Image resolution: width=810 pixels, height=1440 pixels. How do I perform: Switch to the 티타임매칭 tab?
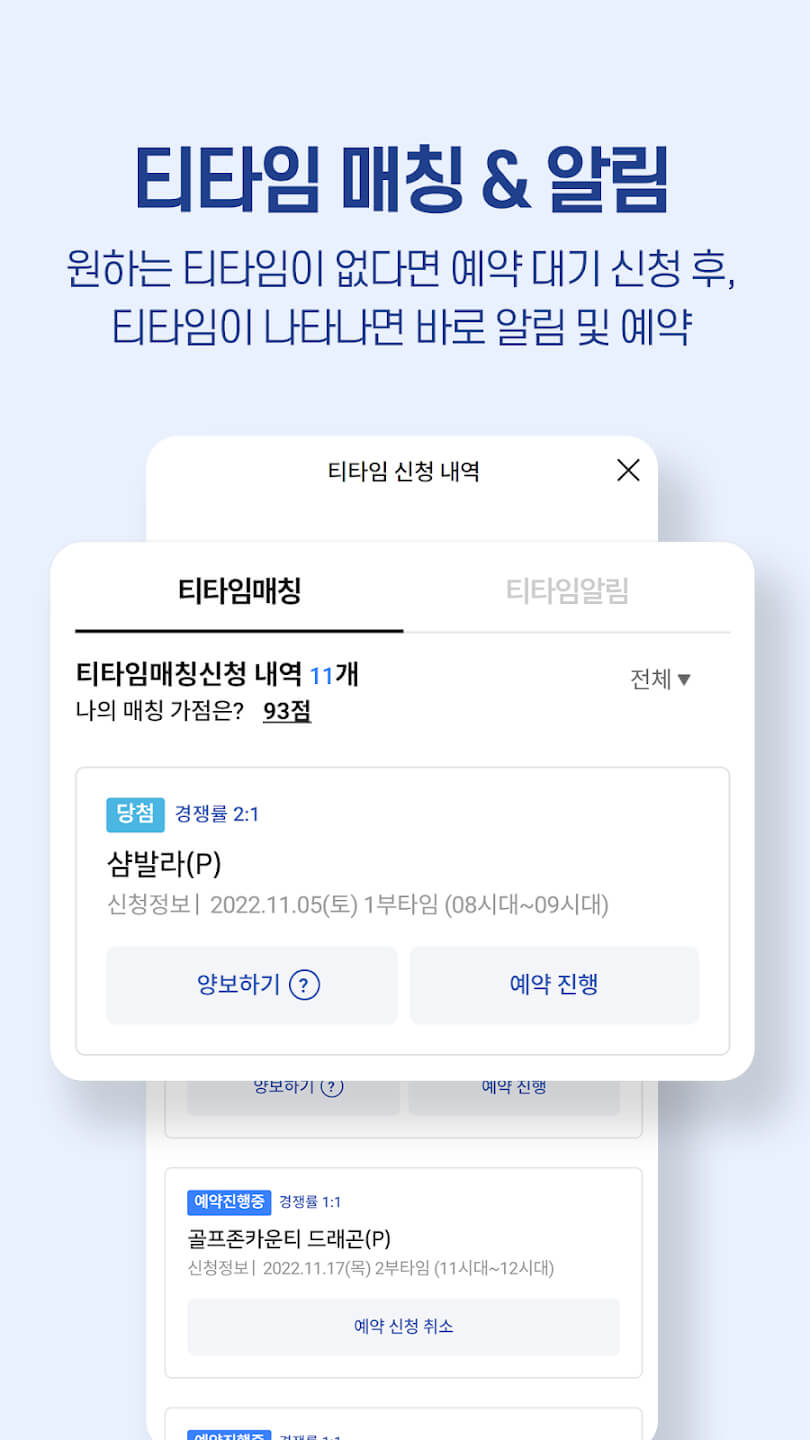pos(239,591)
